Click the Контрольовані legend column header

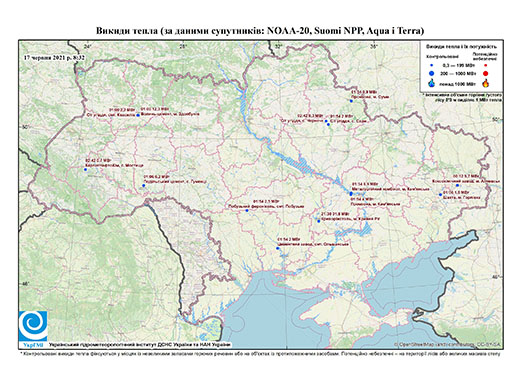click(443, 57)
